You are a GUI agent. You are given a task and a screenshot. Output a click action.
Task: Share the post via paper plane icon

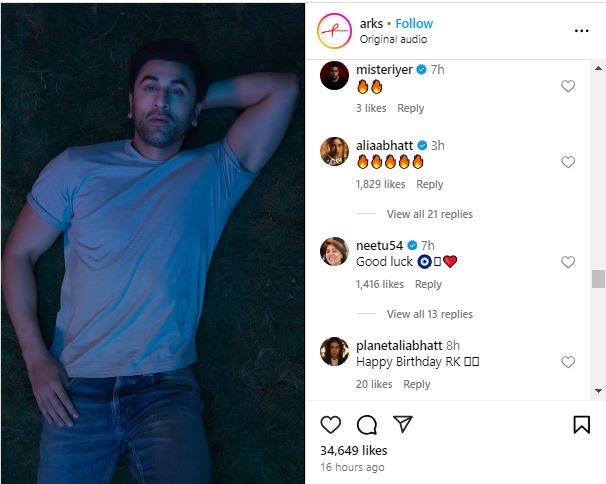(402, 424)
